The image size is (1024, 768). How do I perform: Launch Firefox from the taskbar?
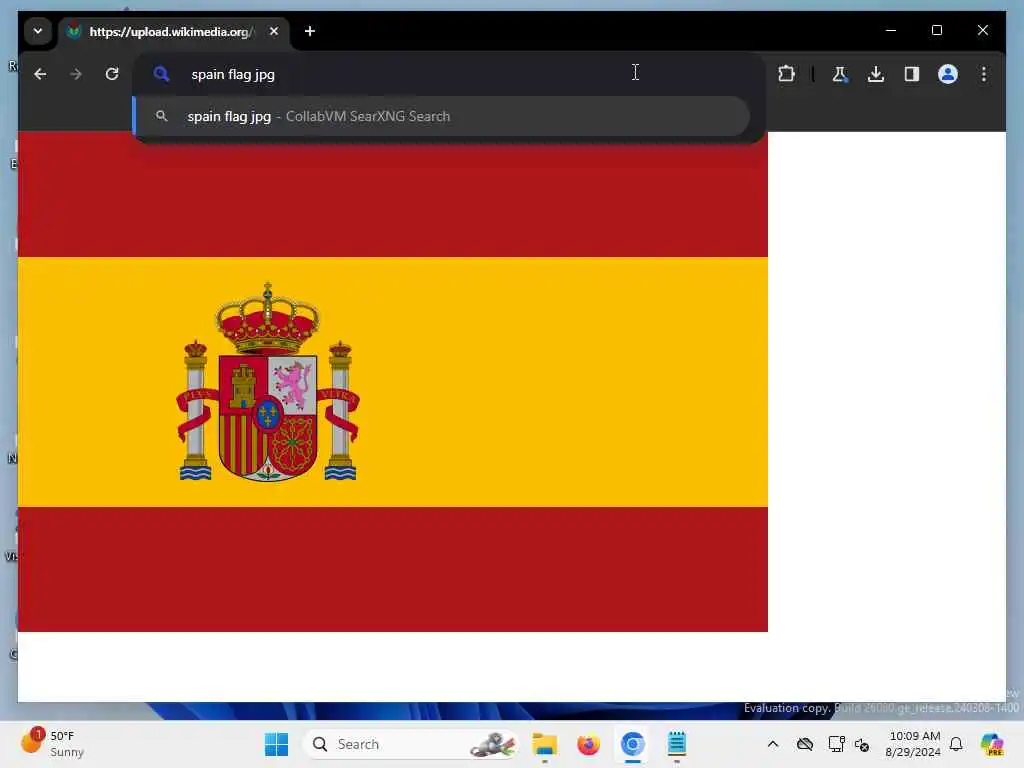(588, 744)
